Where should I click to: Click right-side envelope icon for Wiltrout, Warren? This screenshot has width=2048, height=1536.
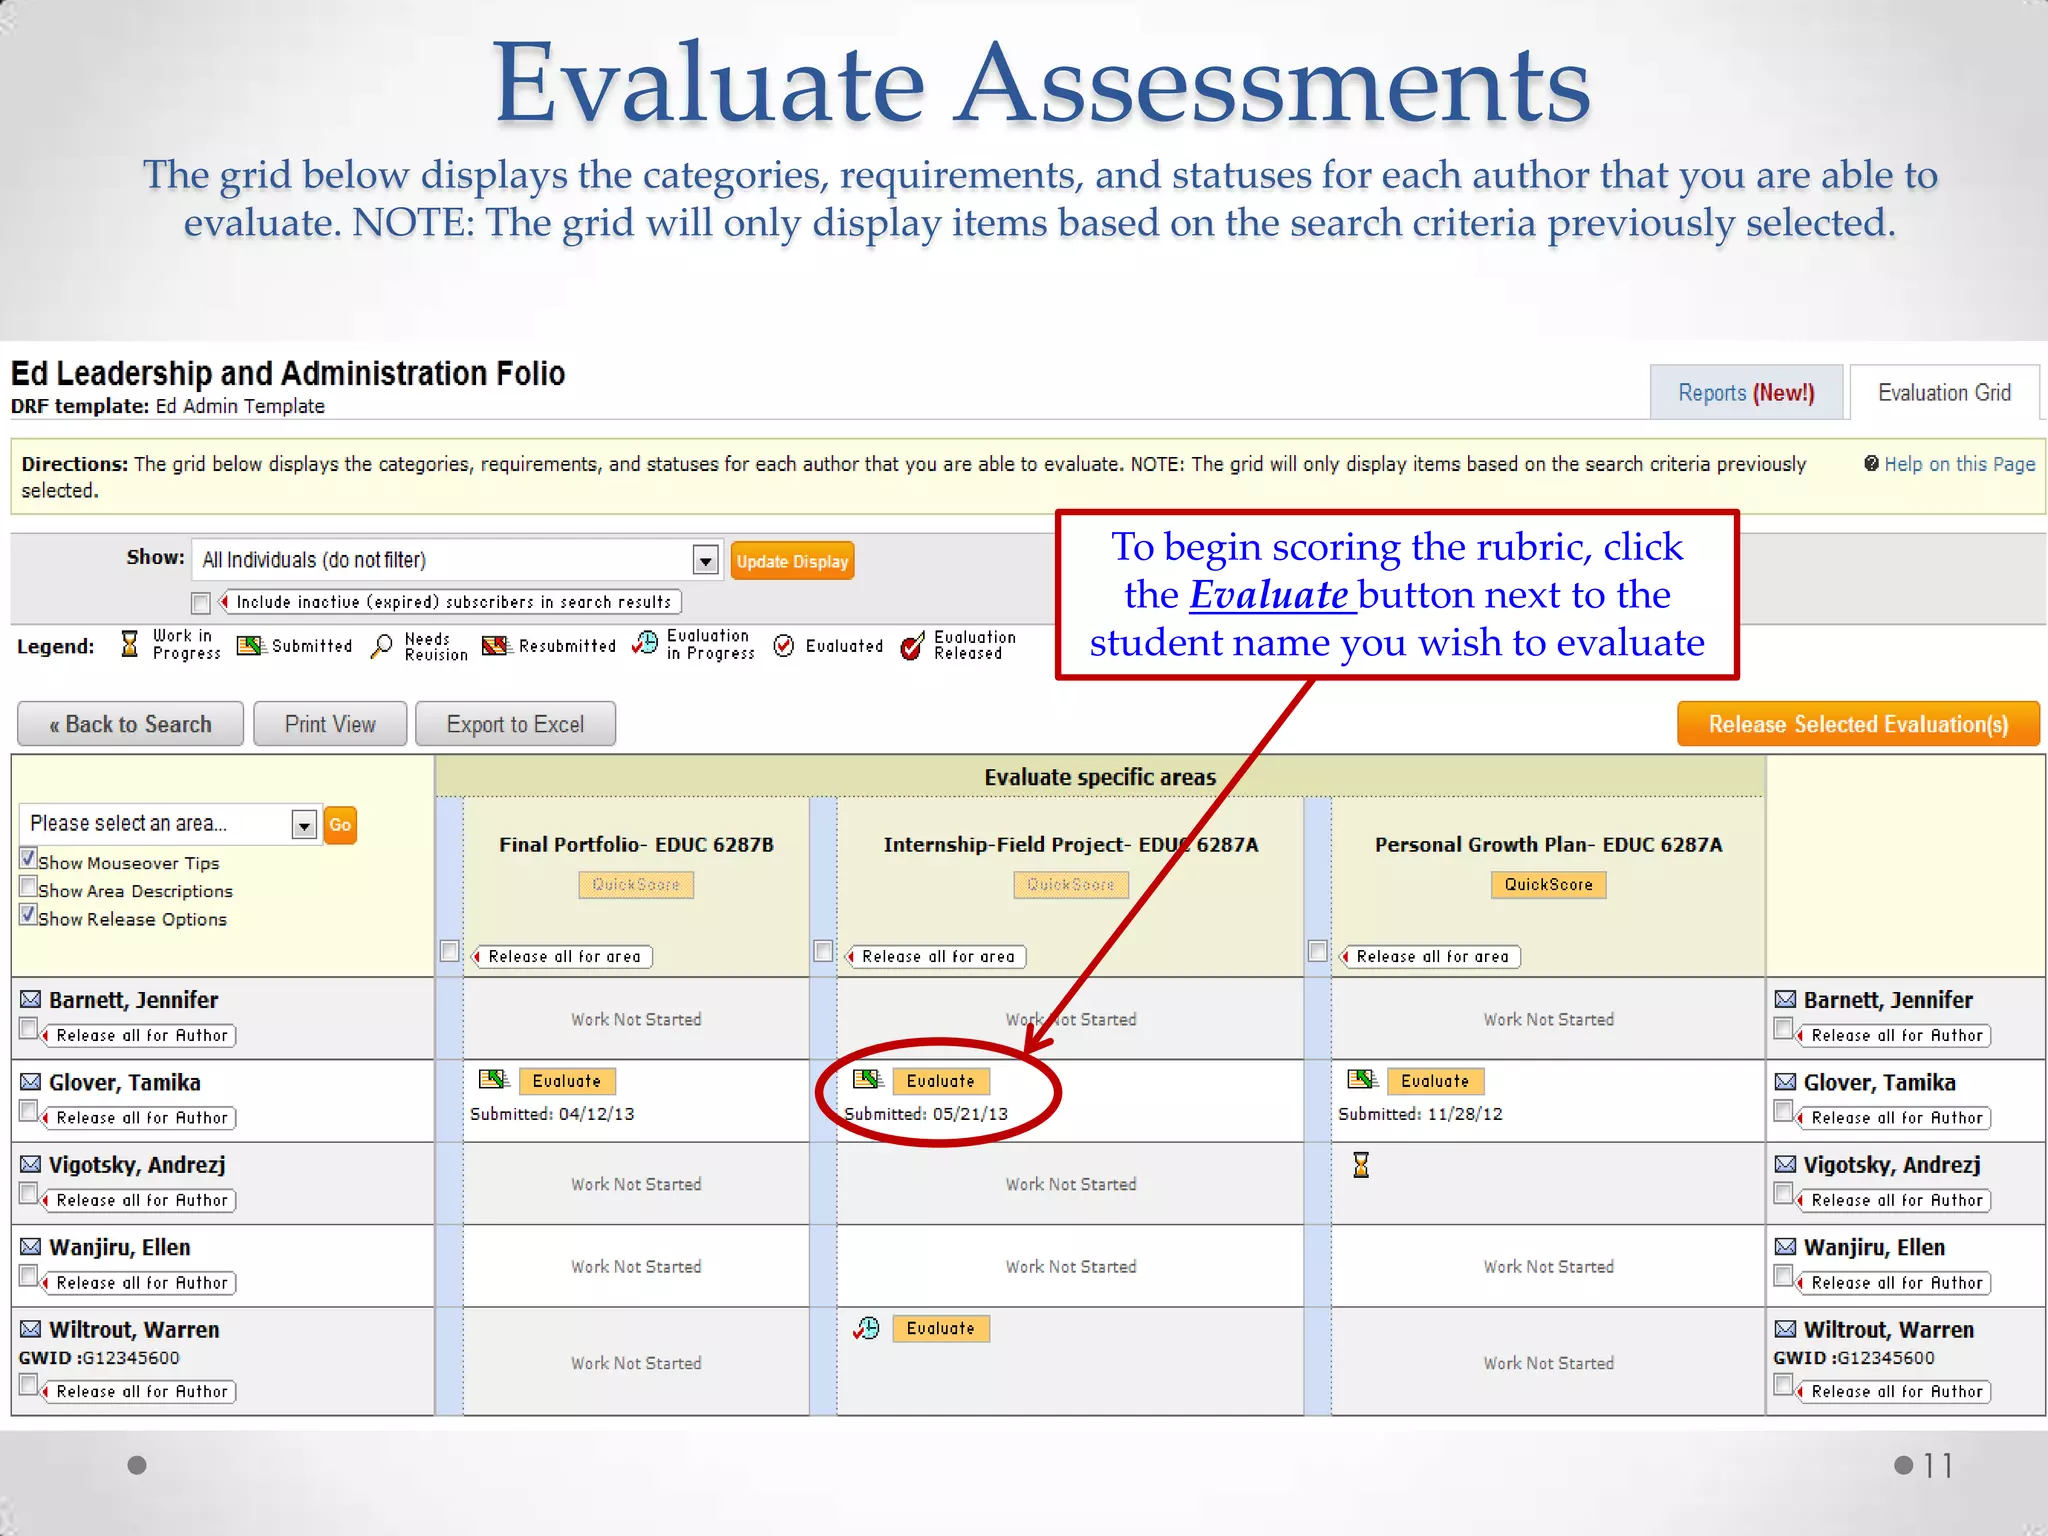(x=1786, y=1329)
